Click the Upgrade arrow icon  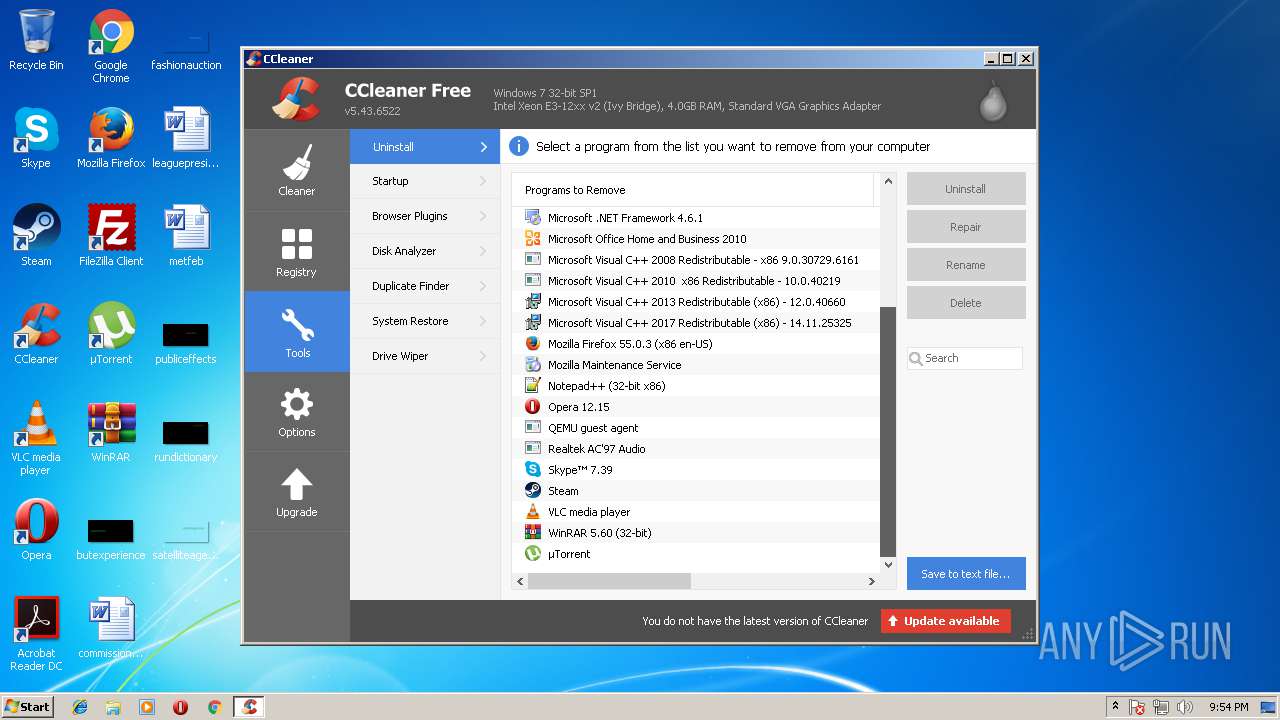[297, 484]
